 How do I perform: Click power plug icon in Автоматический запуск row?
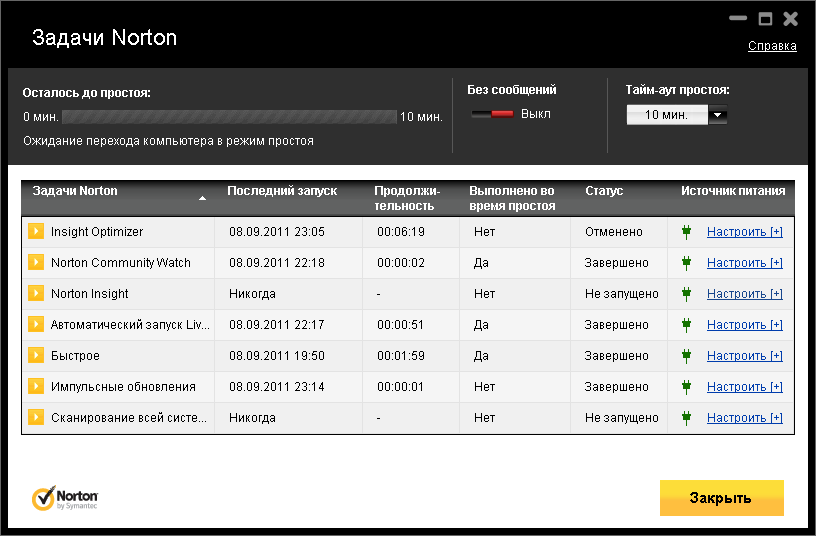point(686,325)
